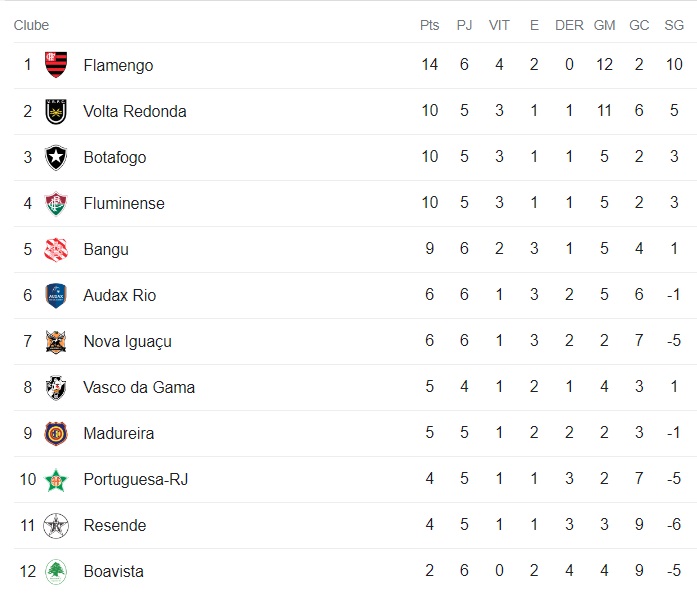The width and height of the screenshot is (697, 599).
Task: Click the Boavista club crest
Action: pyautogui.click(x=56, y=571)
